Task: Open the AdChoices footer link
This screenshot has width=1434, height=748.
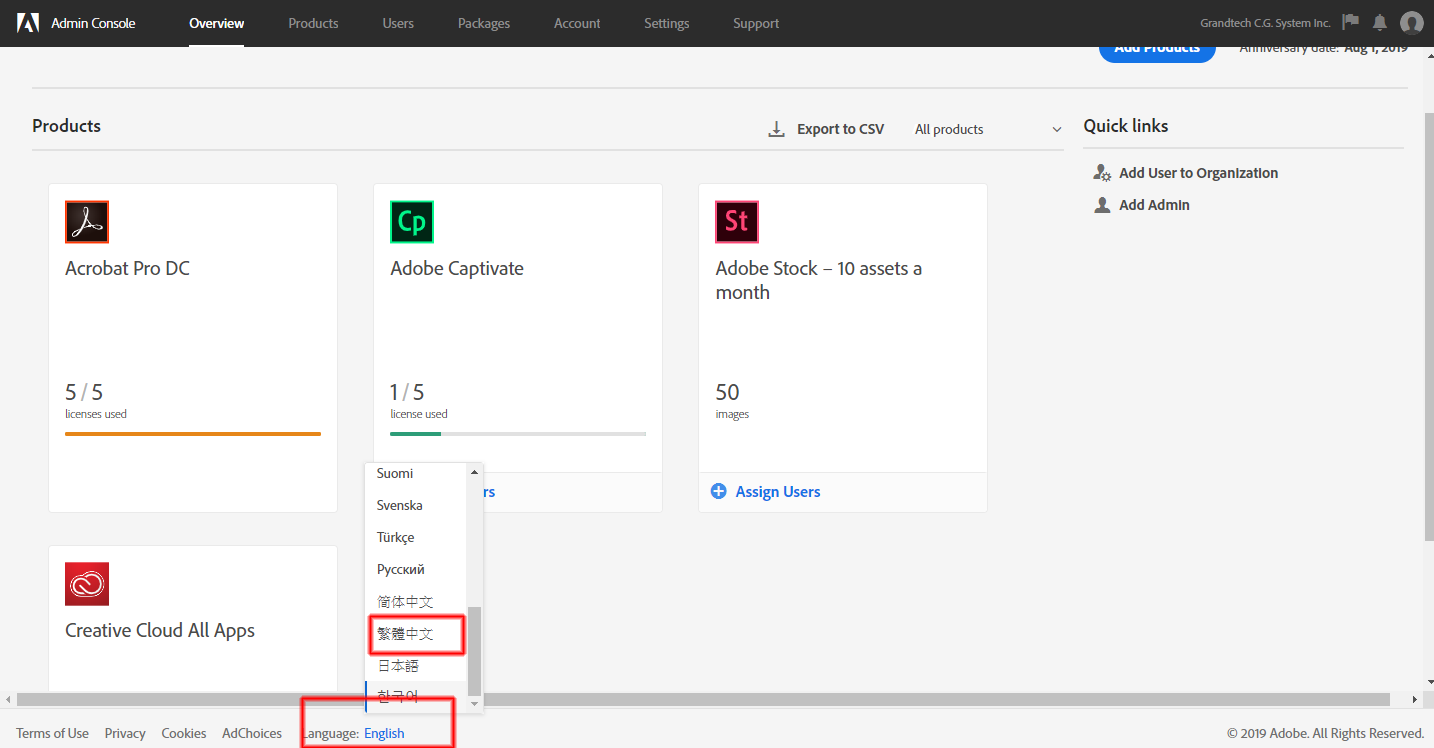Action: [x=252, y=733]
